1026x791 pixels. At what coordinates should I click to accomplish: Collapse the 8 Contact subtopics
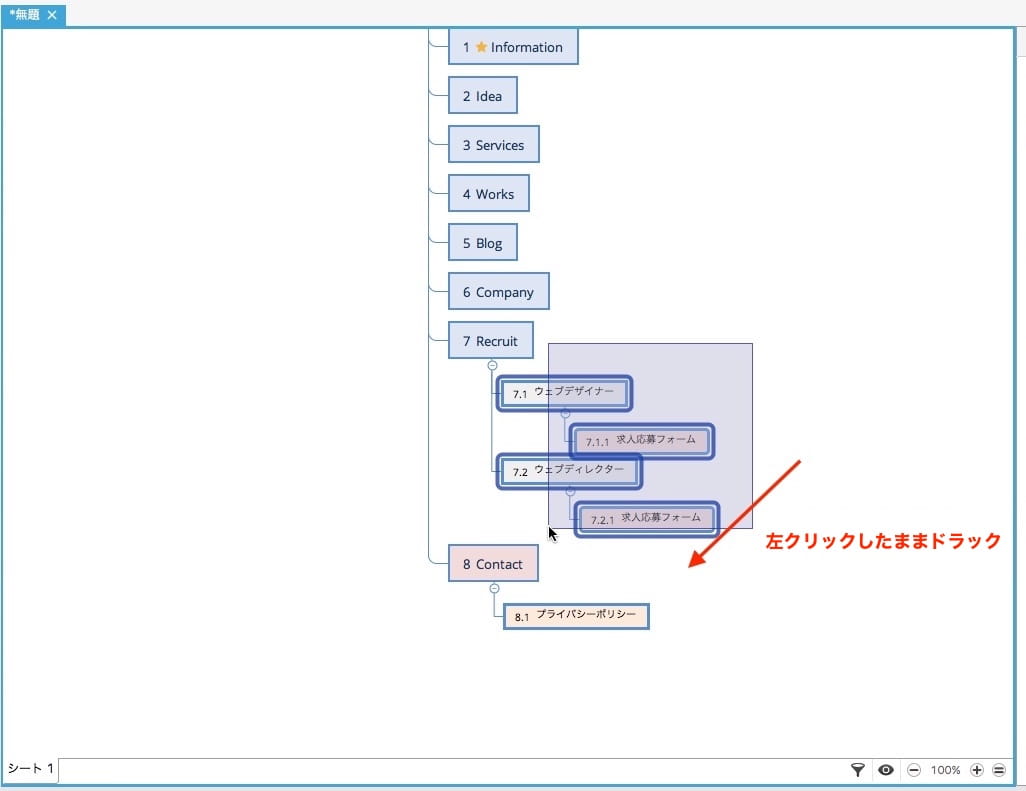click(x=495, y=588)
